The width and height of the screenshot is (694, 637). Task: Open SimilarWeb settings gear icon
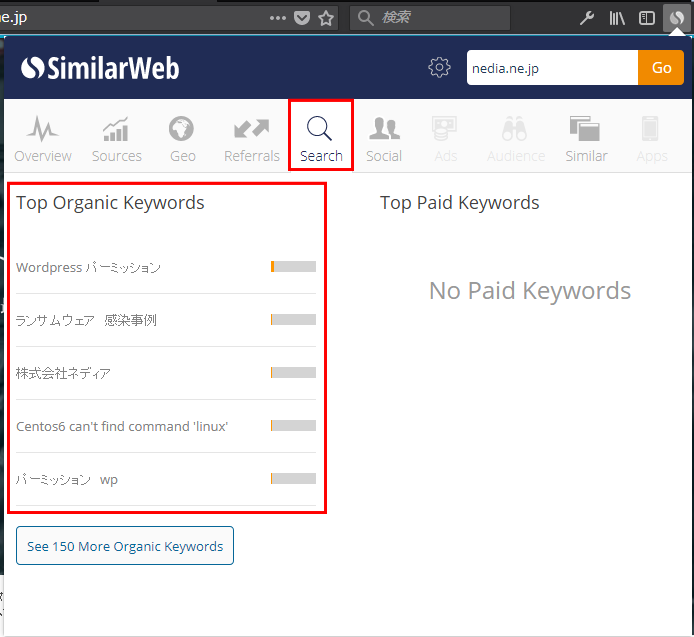(439, 67)
